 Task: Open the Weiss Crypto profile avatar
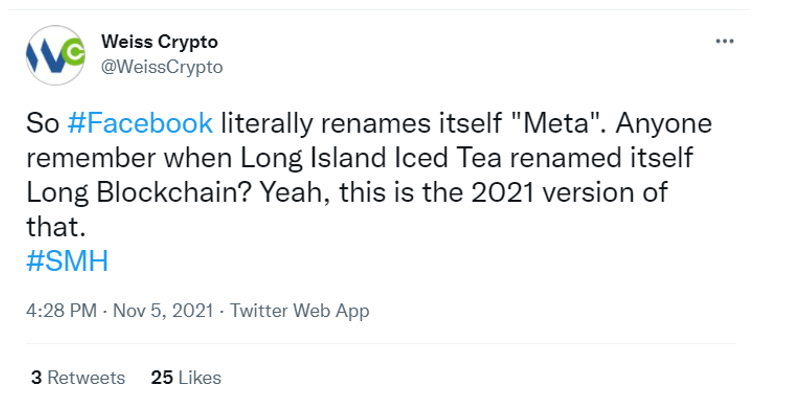click(x=55, y=55)
